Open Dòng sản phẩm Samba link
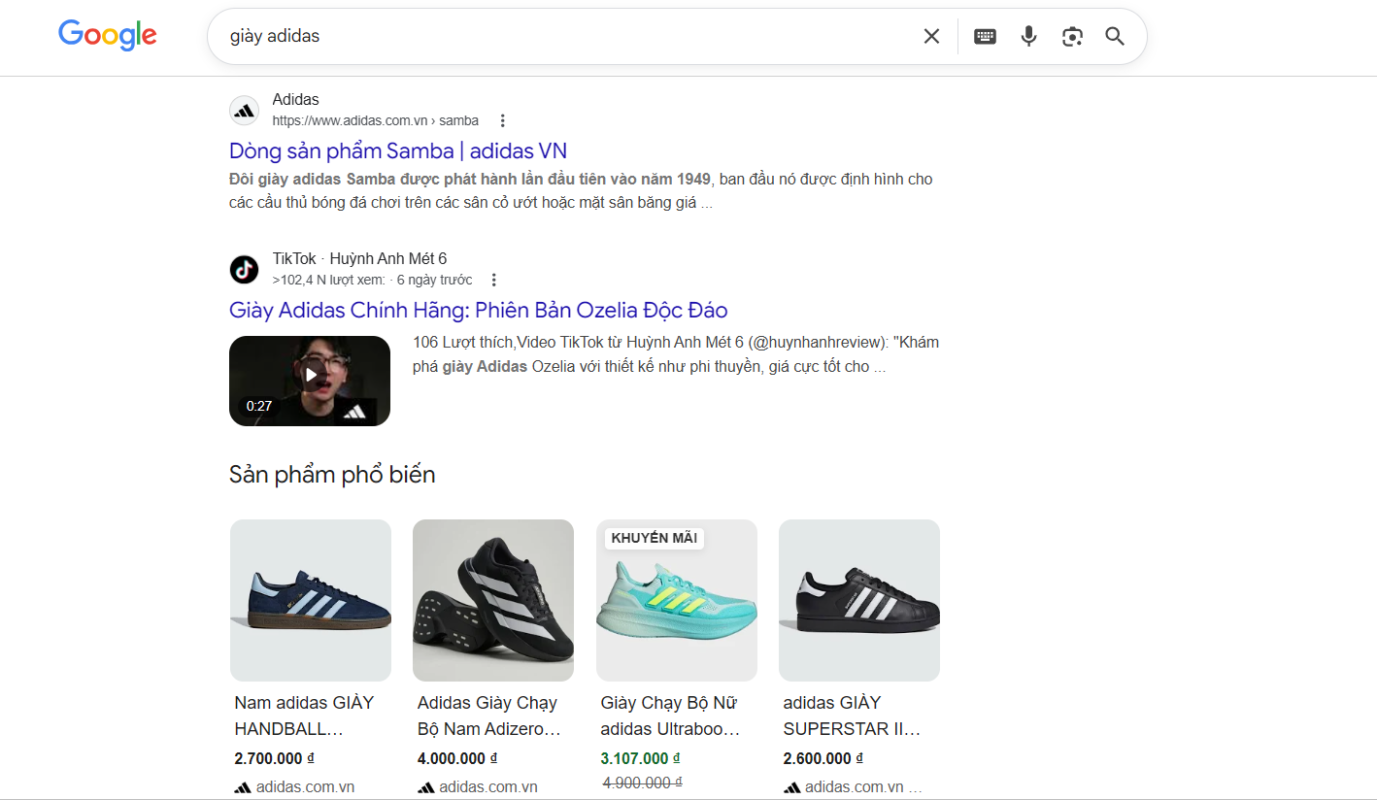The image size is (1377, 800). [397, 151]
